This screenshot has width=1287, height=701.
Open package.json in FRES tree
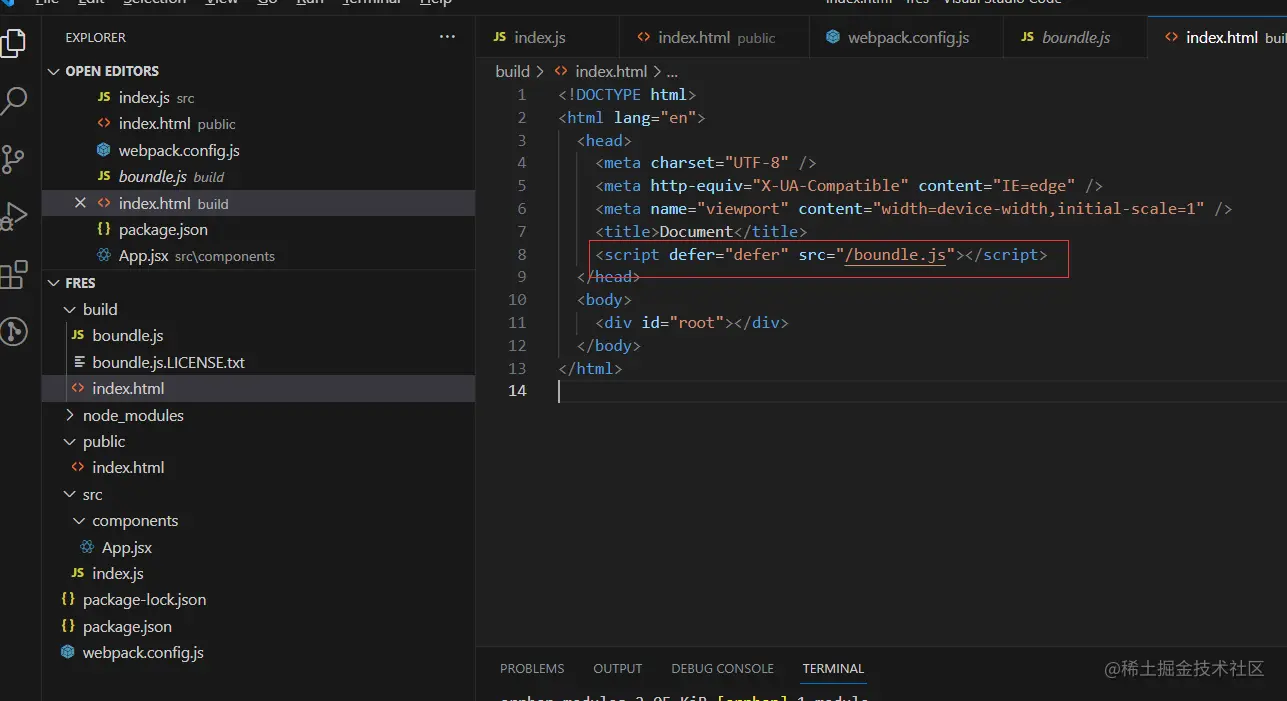pos(258,626)
